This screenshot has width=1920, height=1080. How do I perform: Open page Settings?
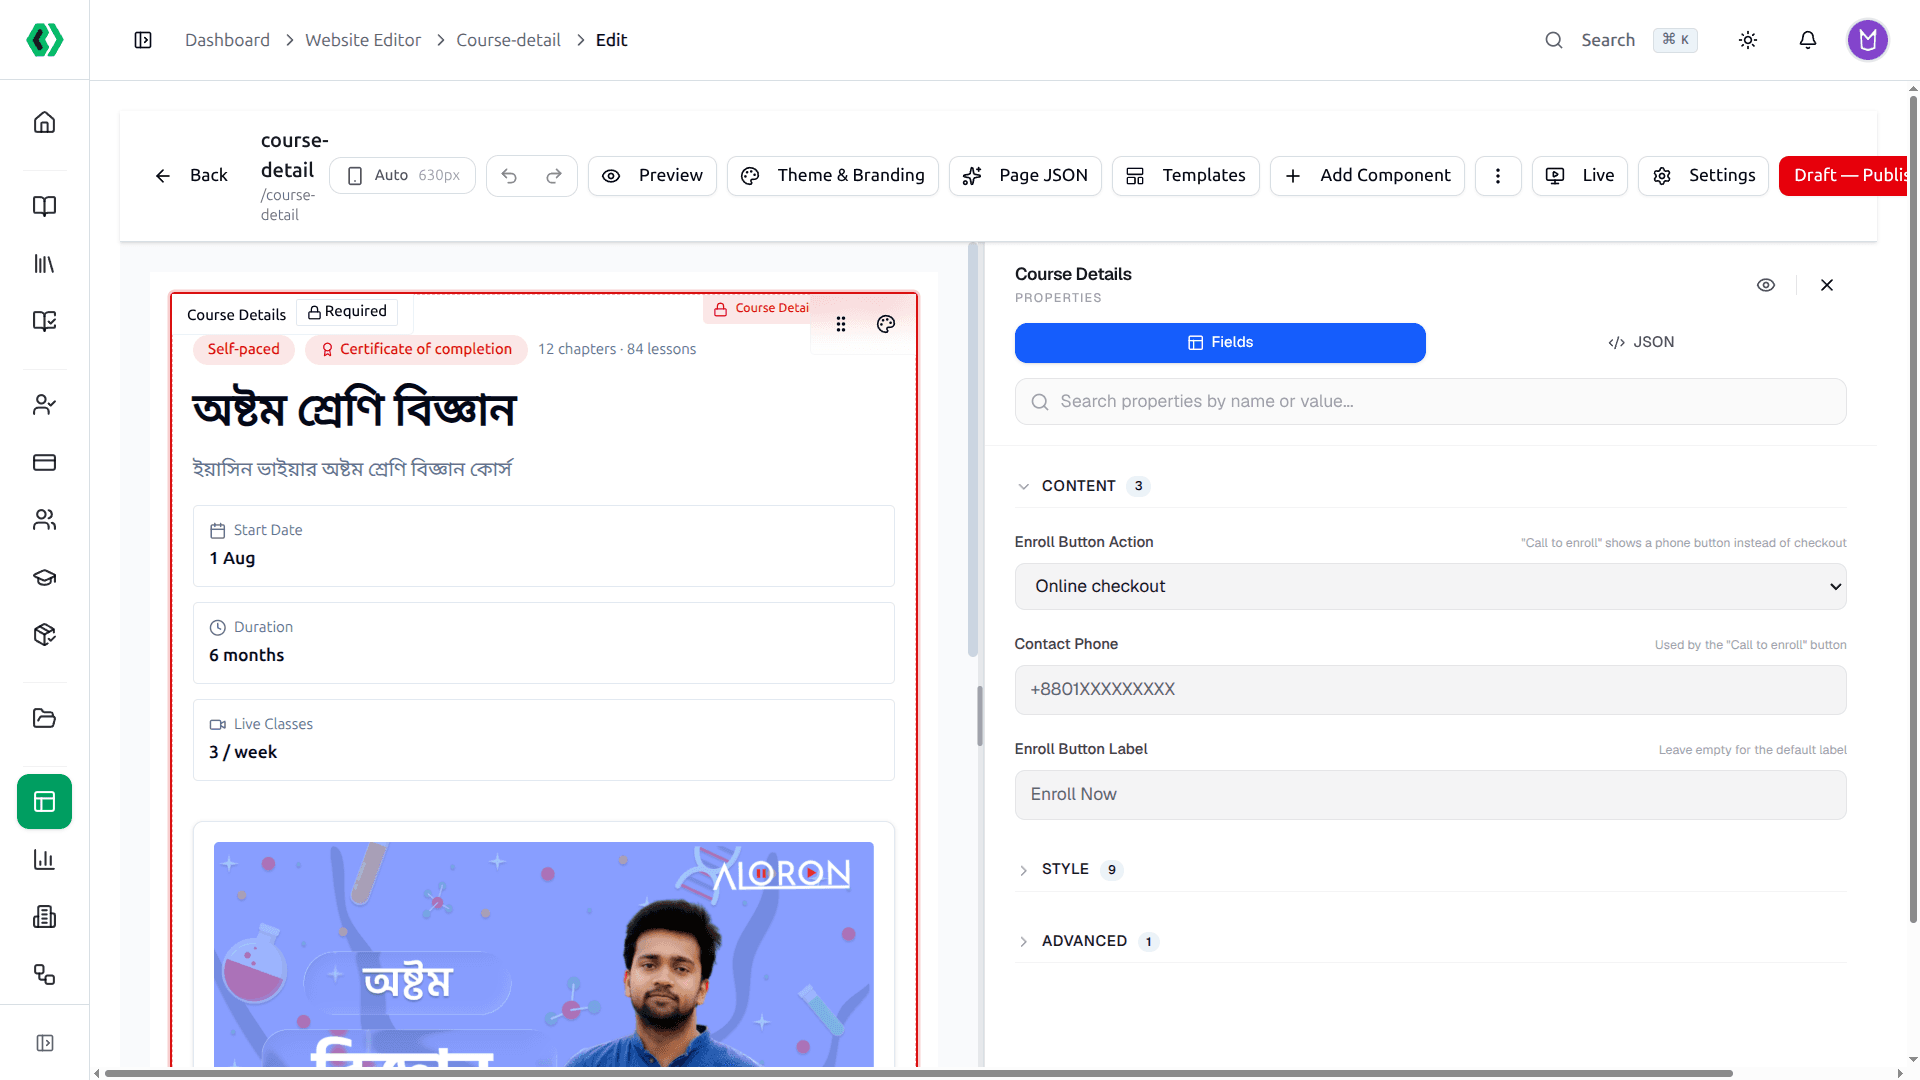1704,176
